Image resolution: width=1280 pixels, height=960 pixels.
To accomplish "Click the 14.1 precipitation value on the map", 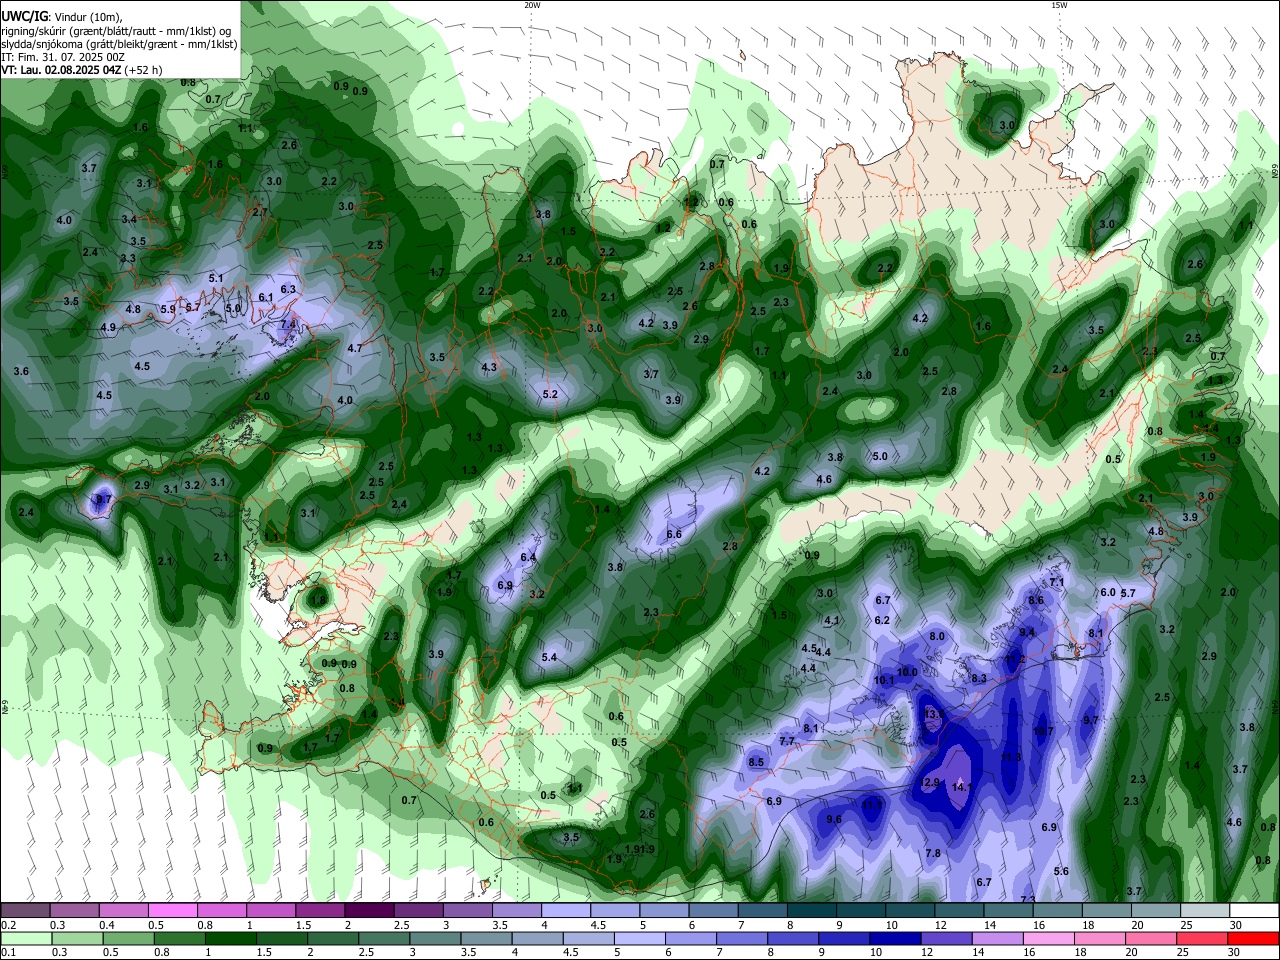I will coord(962,788).
